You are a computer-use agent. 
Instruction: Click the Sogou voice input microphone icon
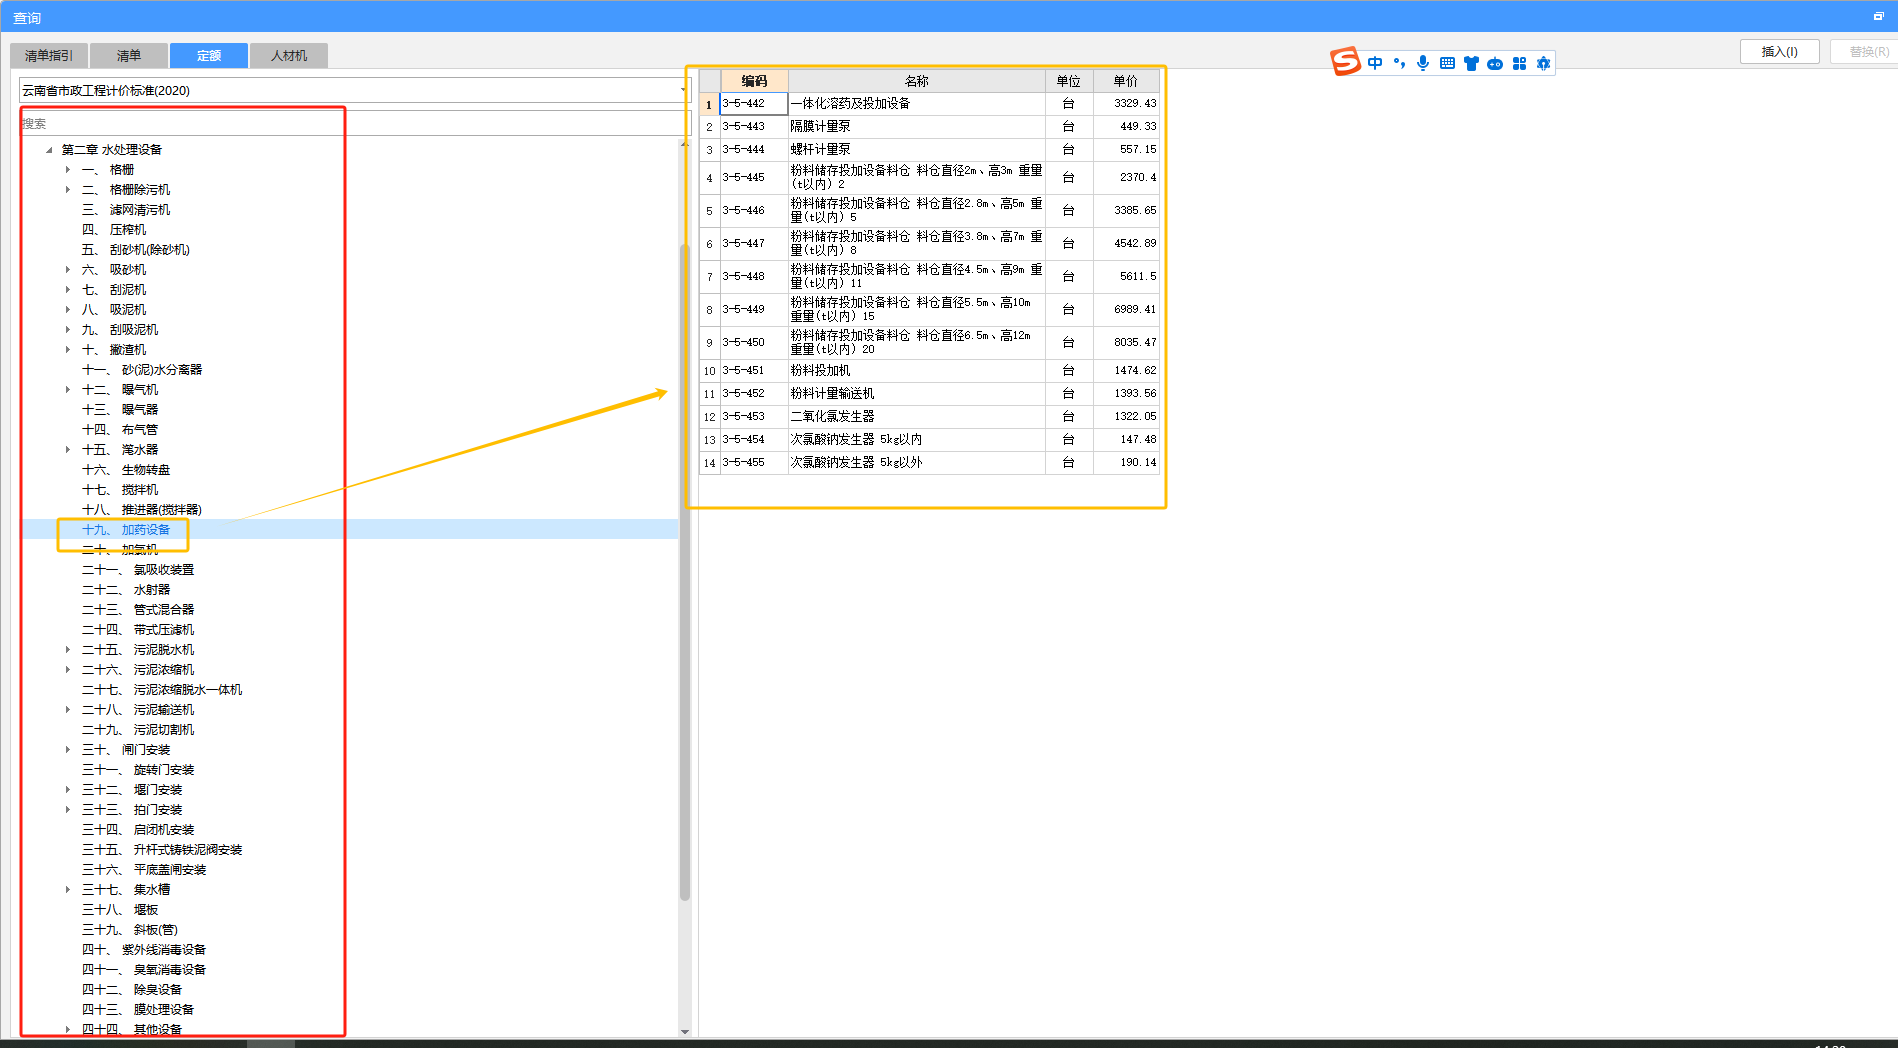[1423, 63]
